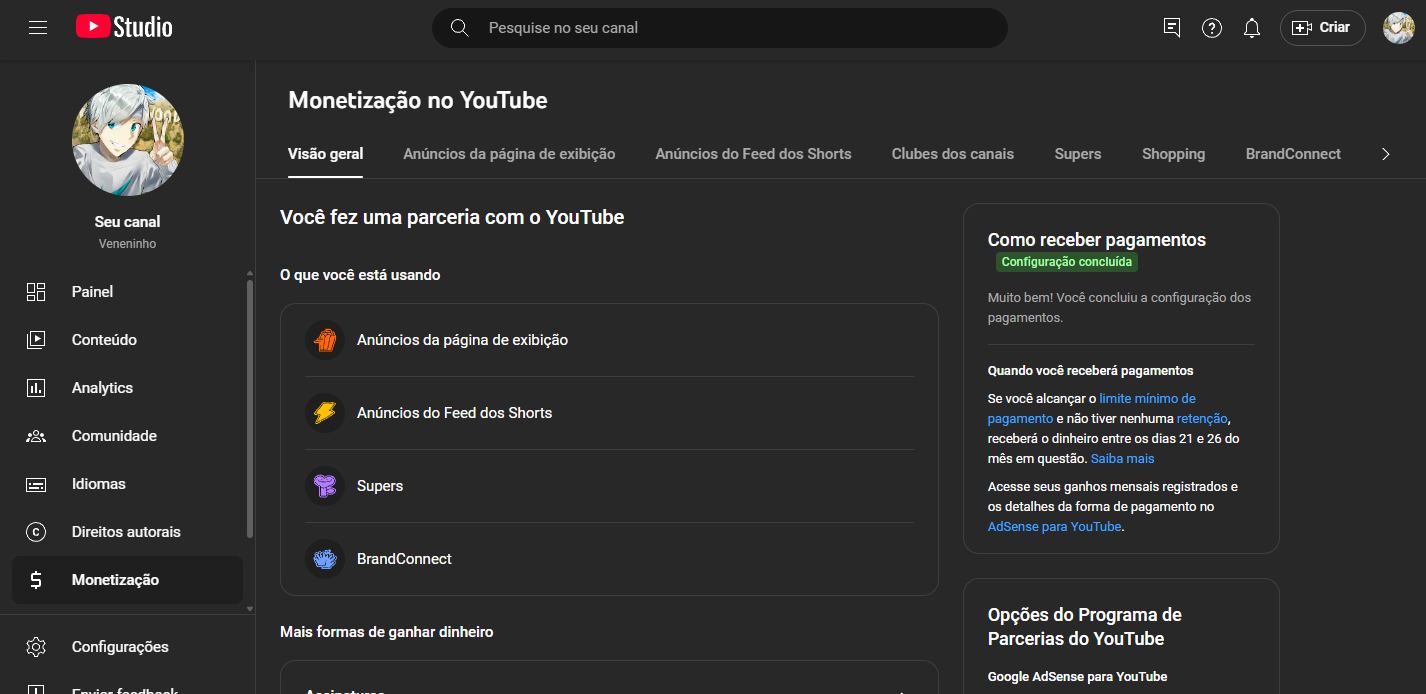1426x694 pixels.
Task: Click the Mais formas de ganhar dinheiro heading
Action: (387, 632)
